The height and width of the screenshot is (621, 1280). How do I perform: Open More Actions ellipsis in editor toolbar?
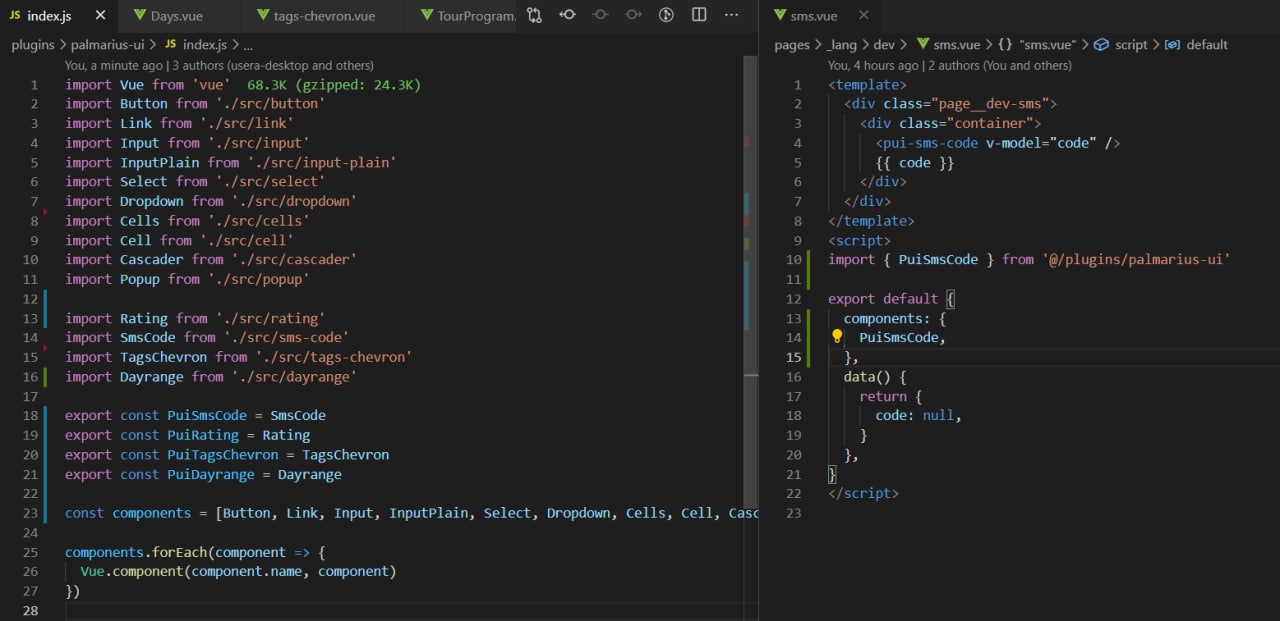(732, 15)
